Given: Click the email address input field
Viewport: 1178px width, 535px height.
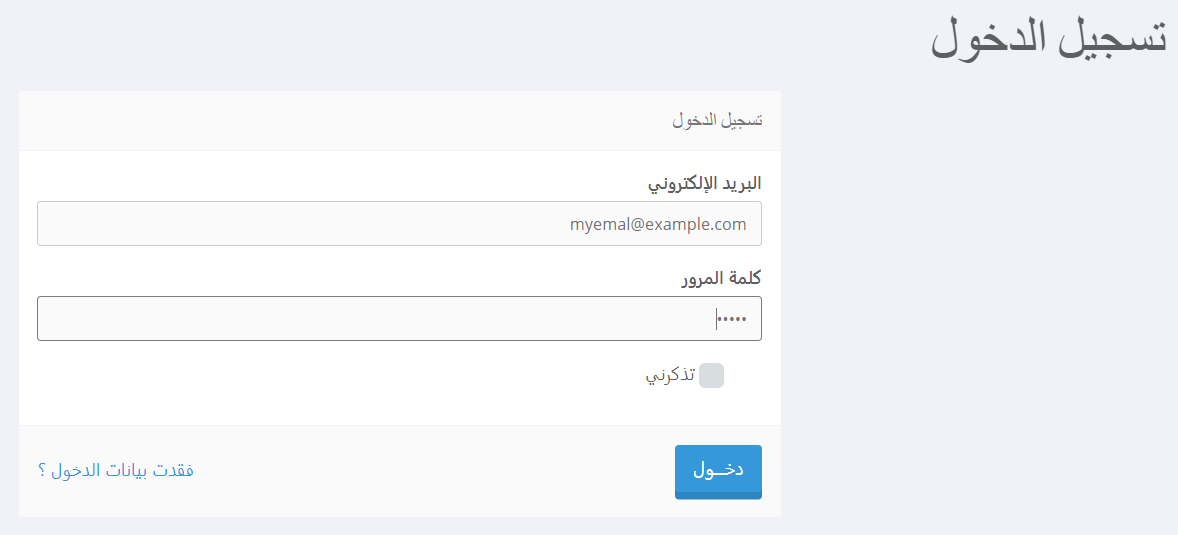Looking at the screenshot, I should pyautogui.click(x=399, y=224).
